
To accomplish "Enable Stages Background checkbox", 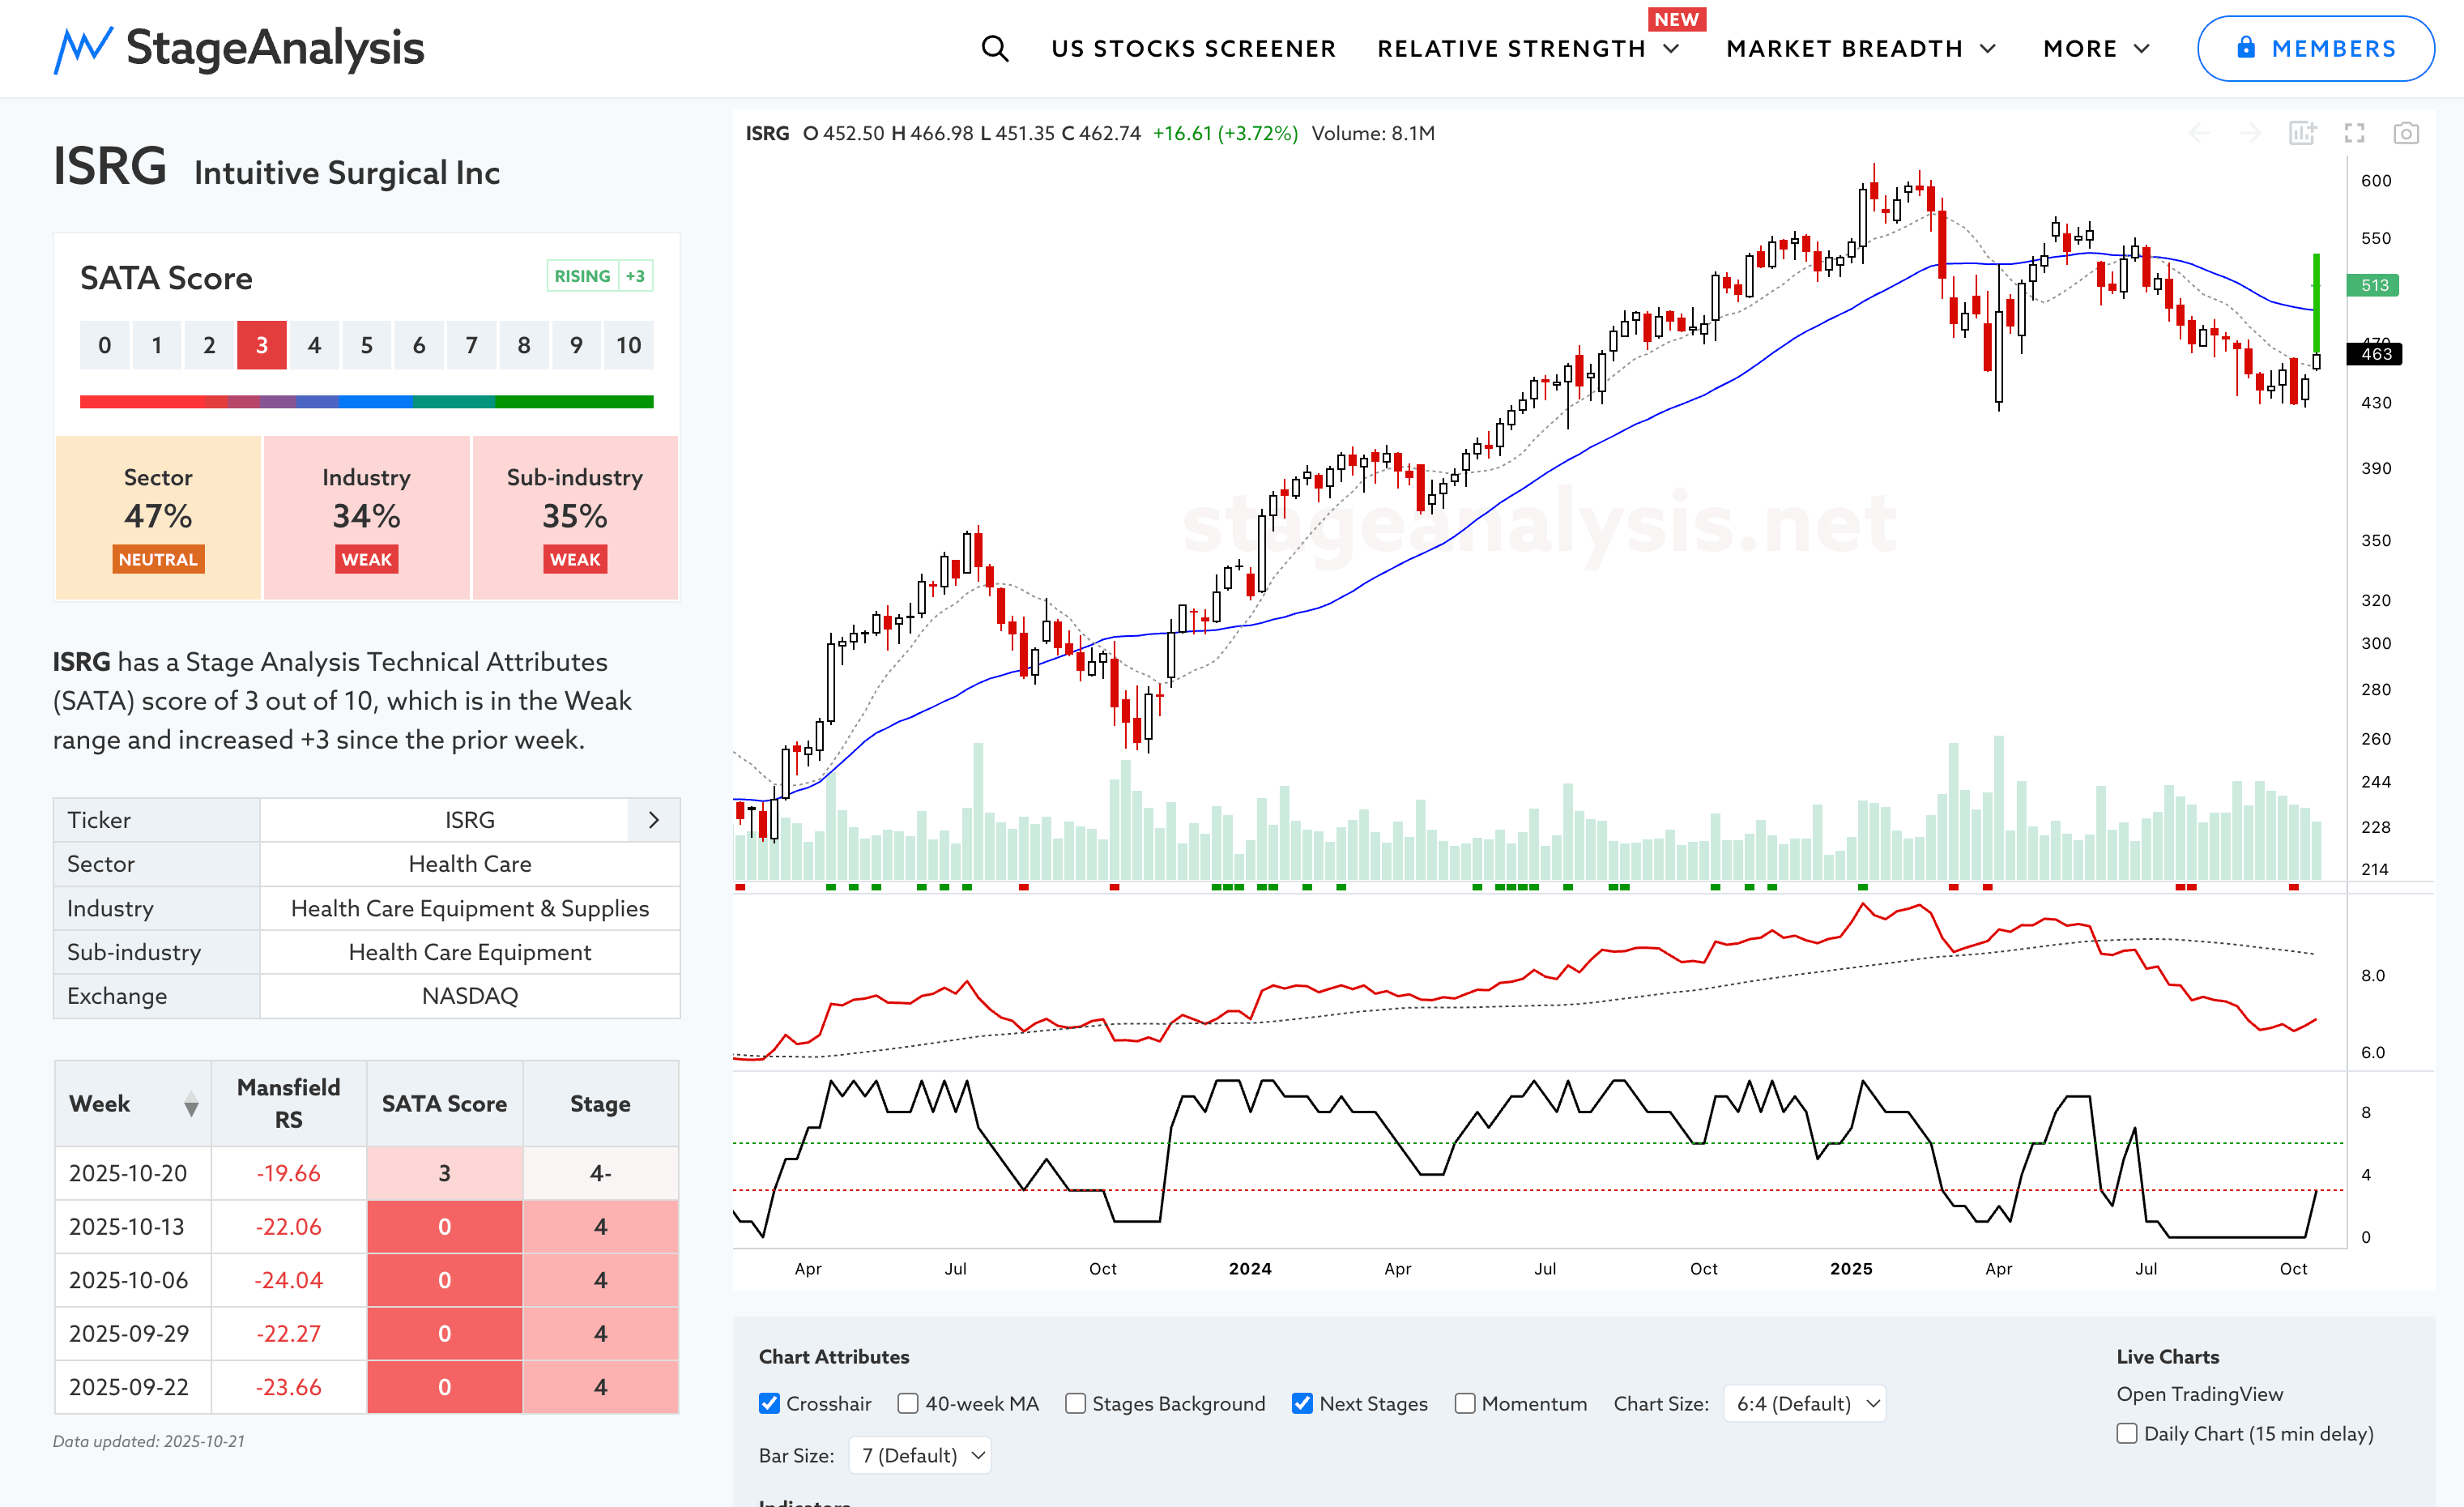I will pos(1075,1403).
